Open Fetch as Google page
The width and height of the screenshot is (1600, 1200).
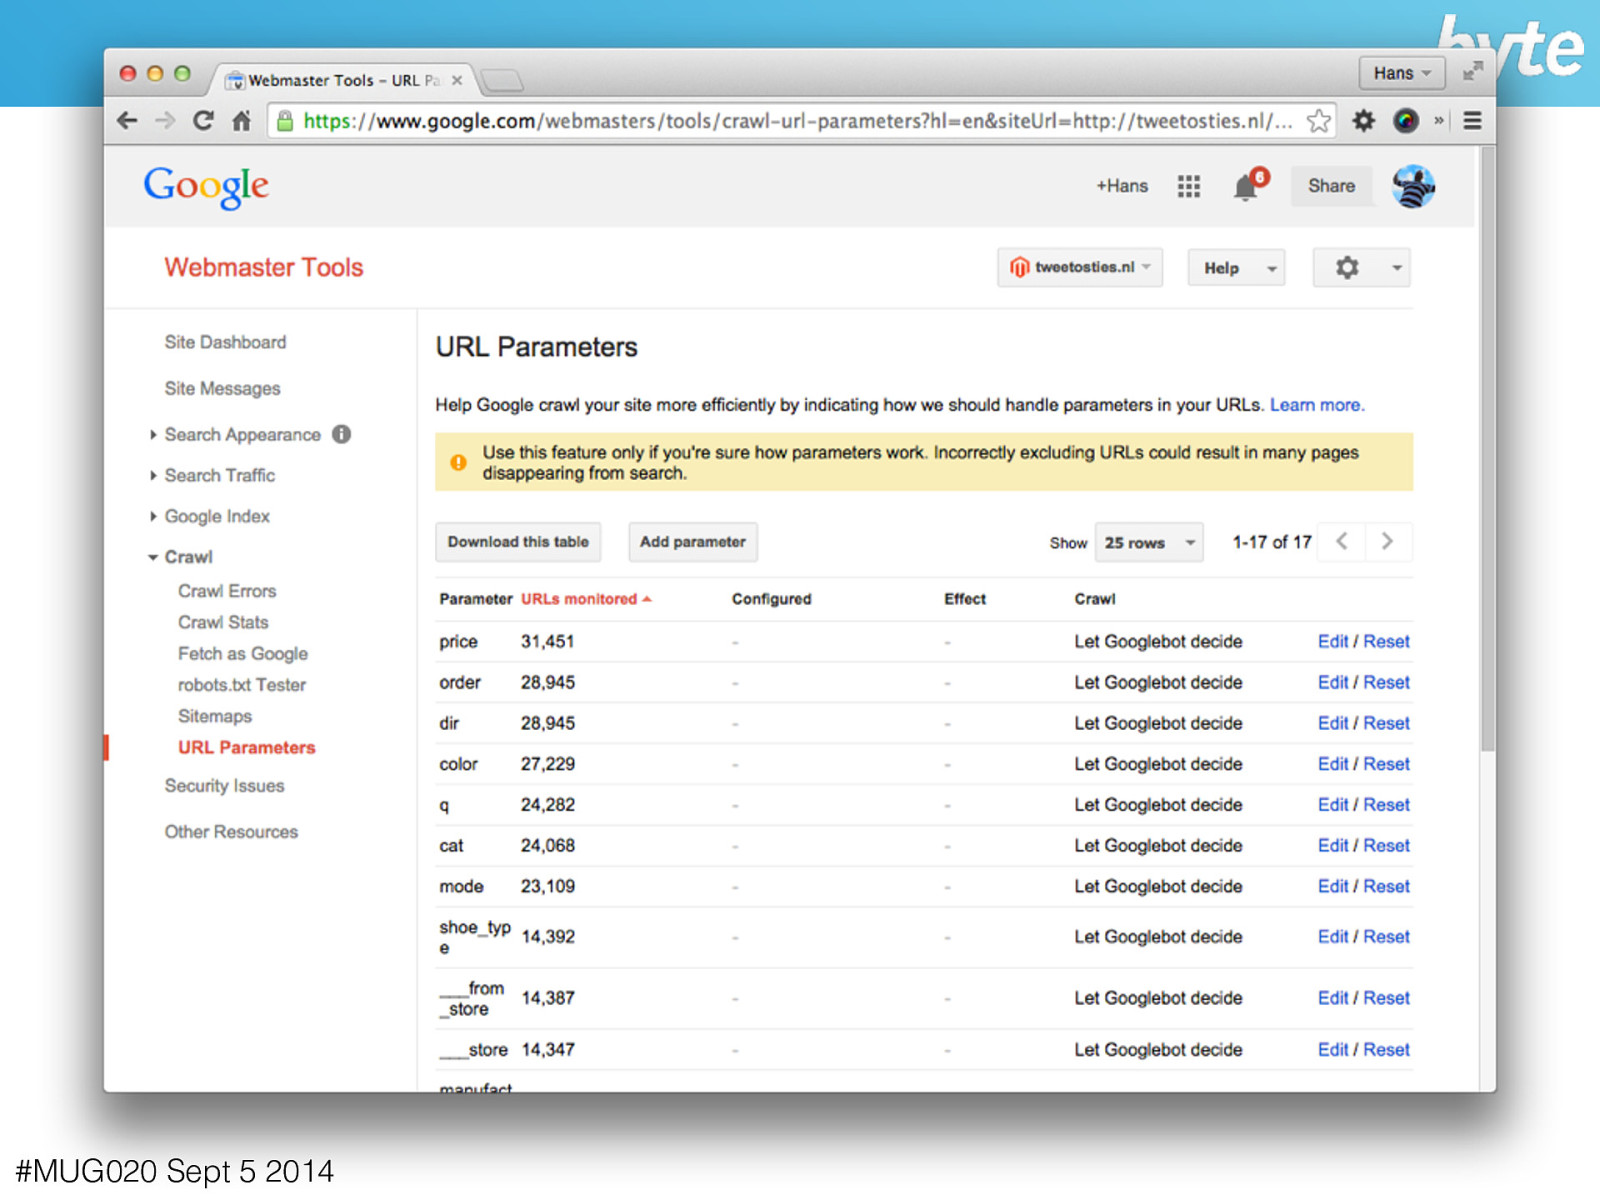point(243,653)
